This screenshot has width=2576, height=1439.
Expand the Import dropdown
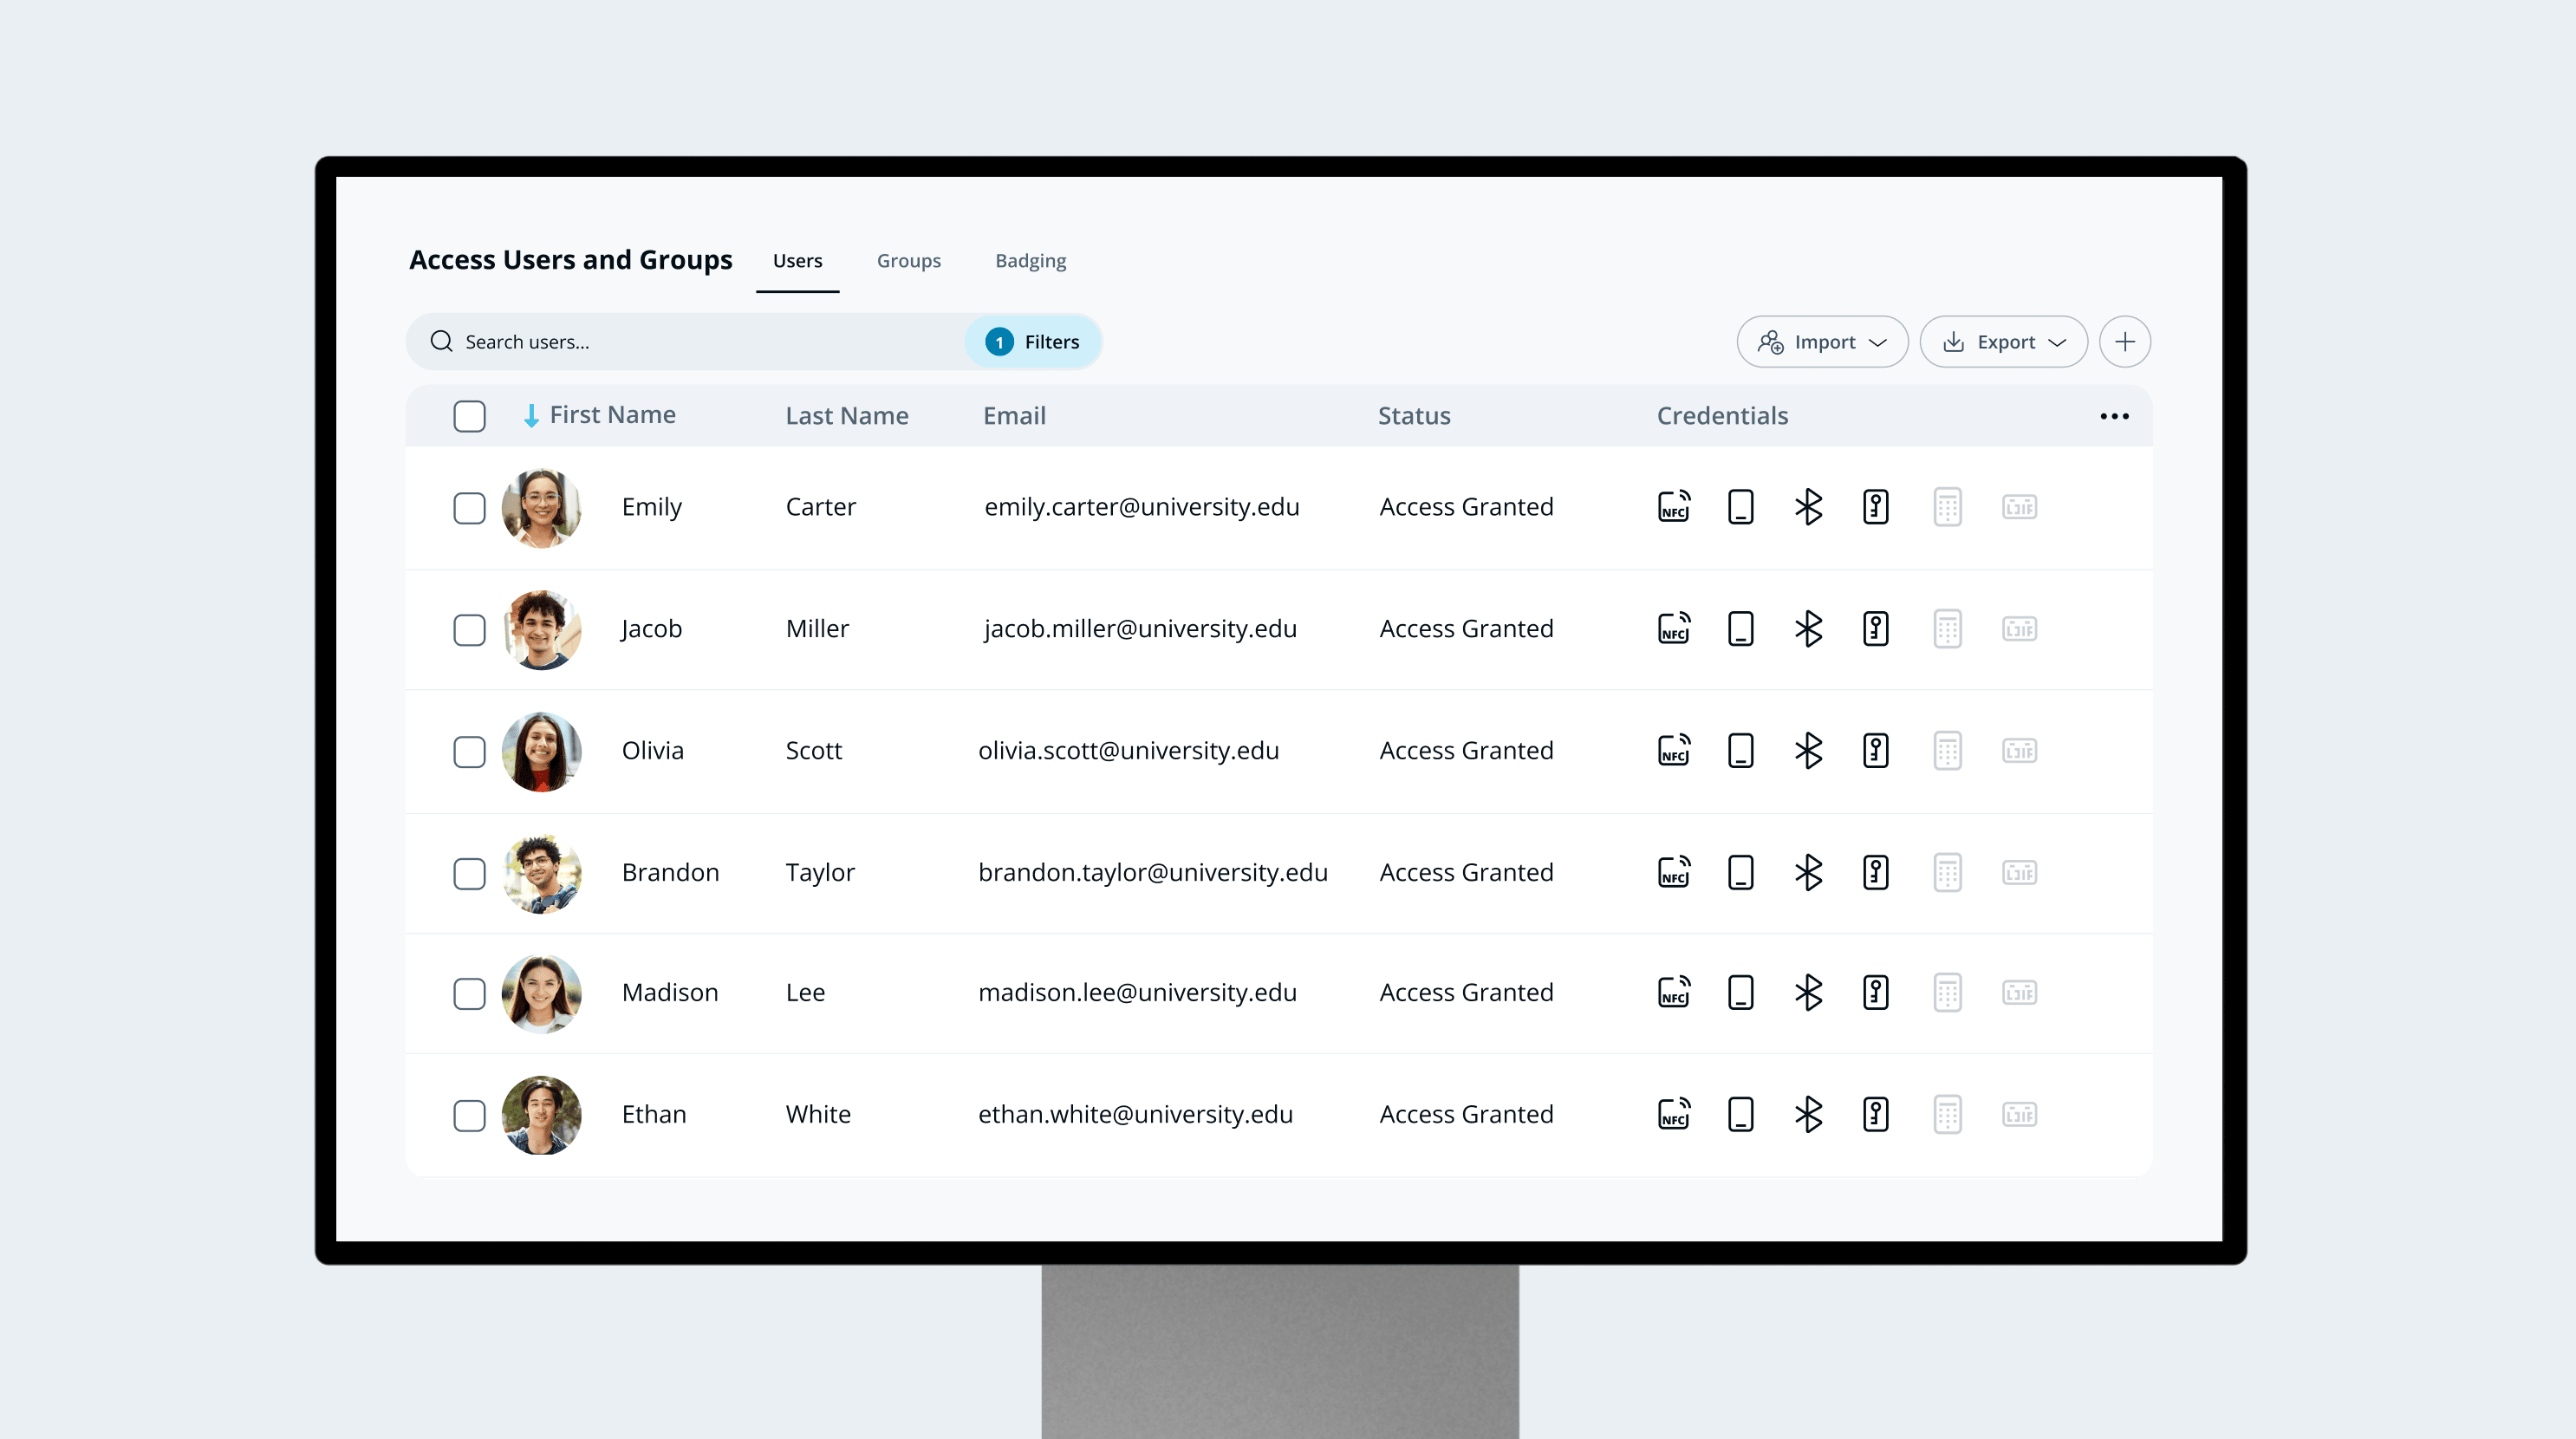(x=1822, y=342)
